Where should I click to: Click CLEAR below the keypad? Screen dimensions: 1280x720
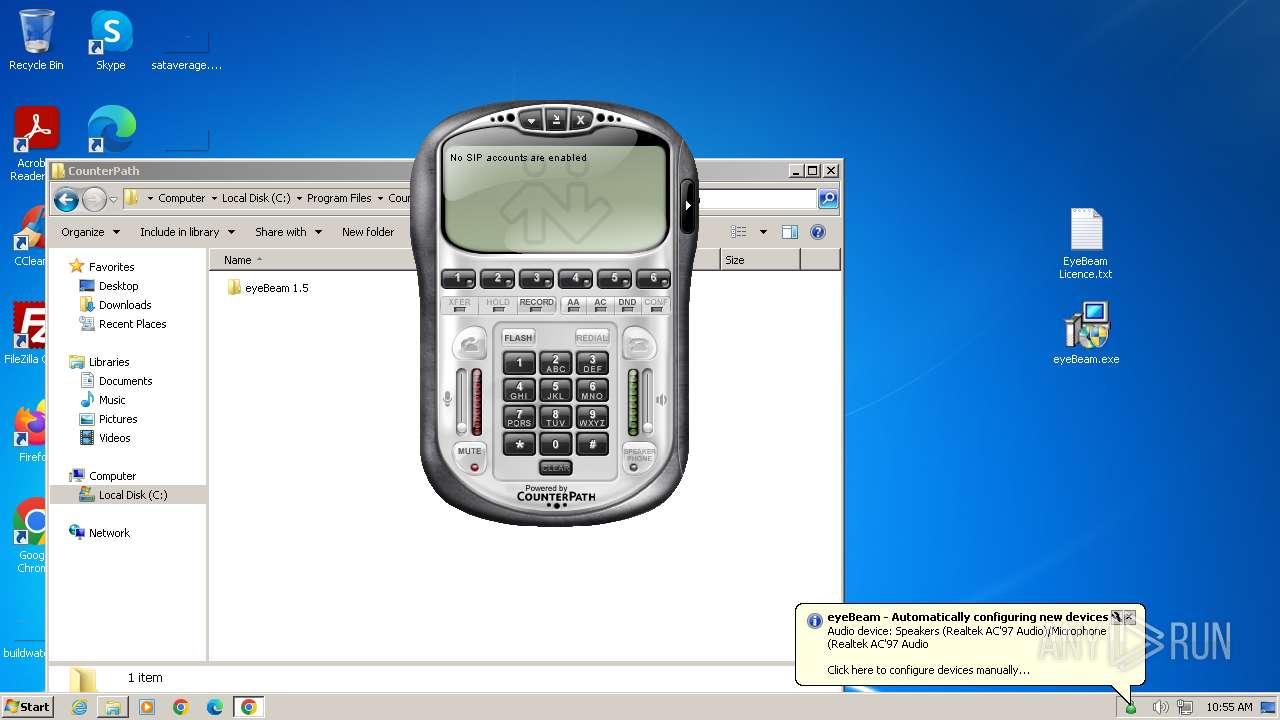(556, 467)
